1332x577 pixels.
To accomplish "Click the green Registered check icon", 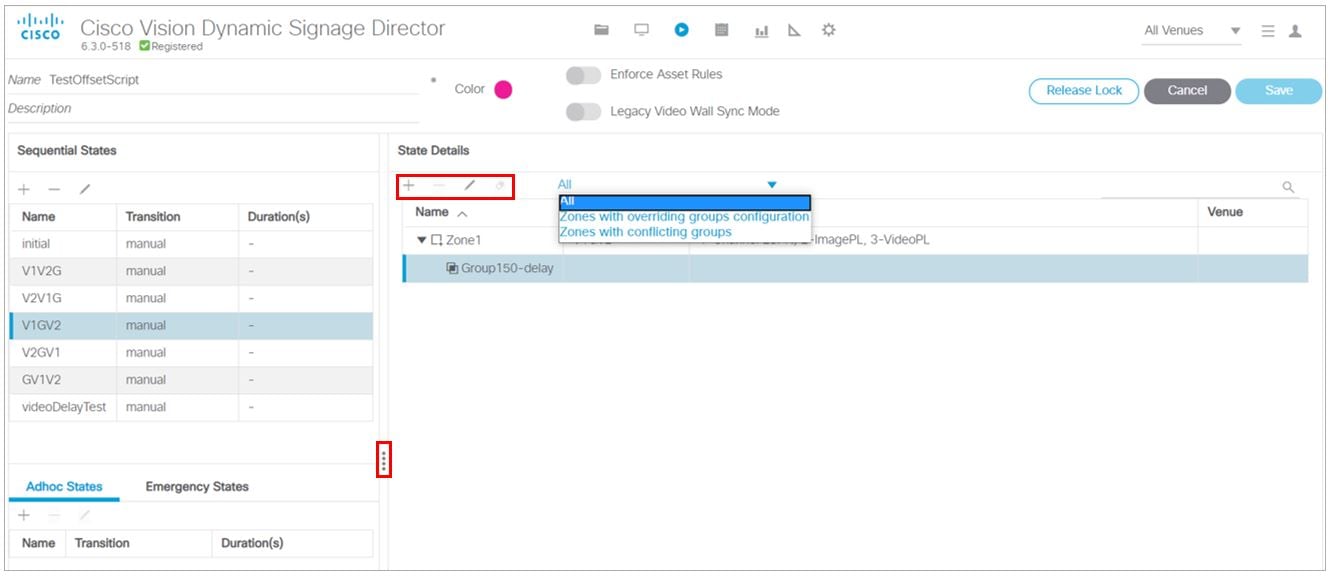I will 145,46.
